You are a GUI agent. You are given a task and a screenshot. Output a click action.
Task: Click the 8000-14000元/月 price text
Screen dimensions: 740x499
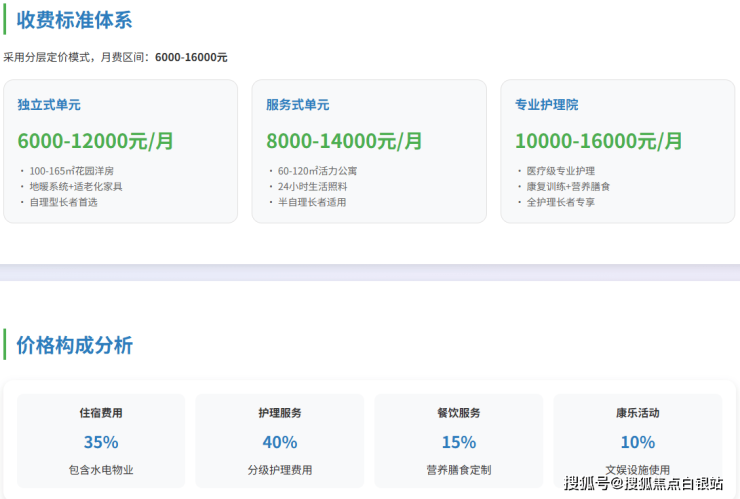tap(344, 141)
